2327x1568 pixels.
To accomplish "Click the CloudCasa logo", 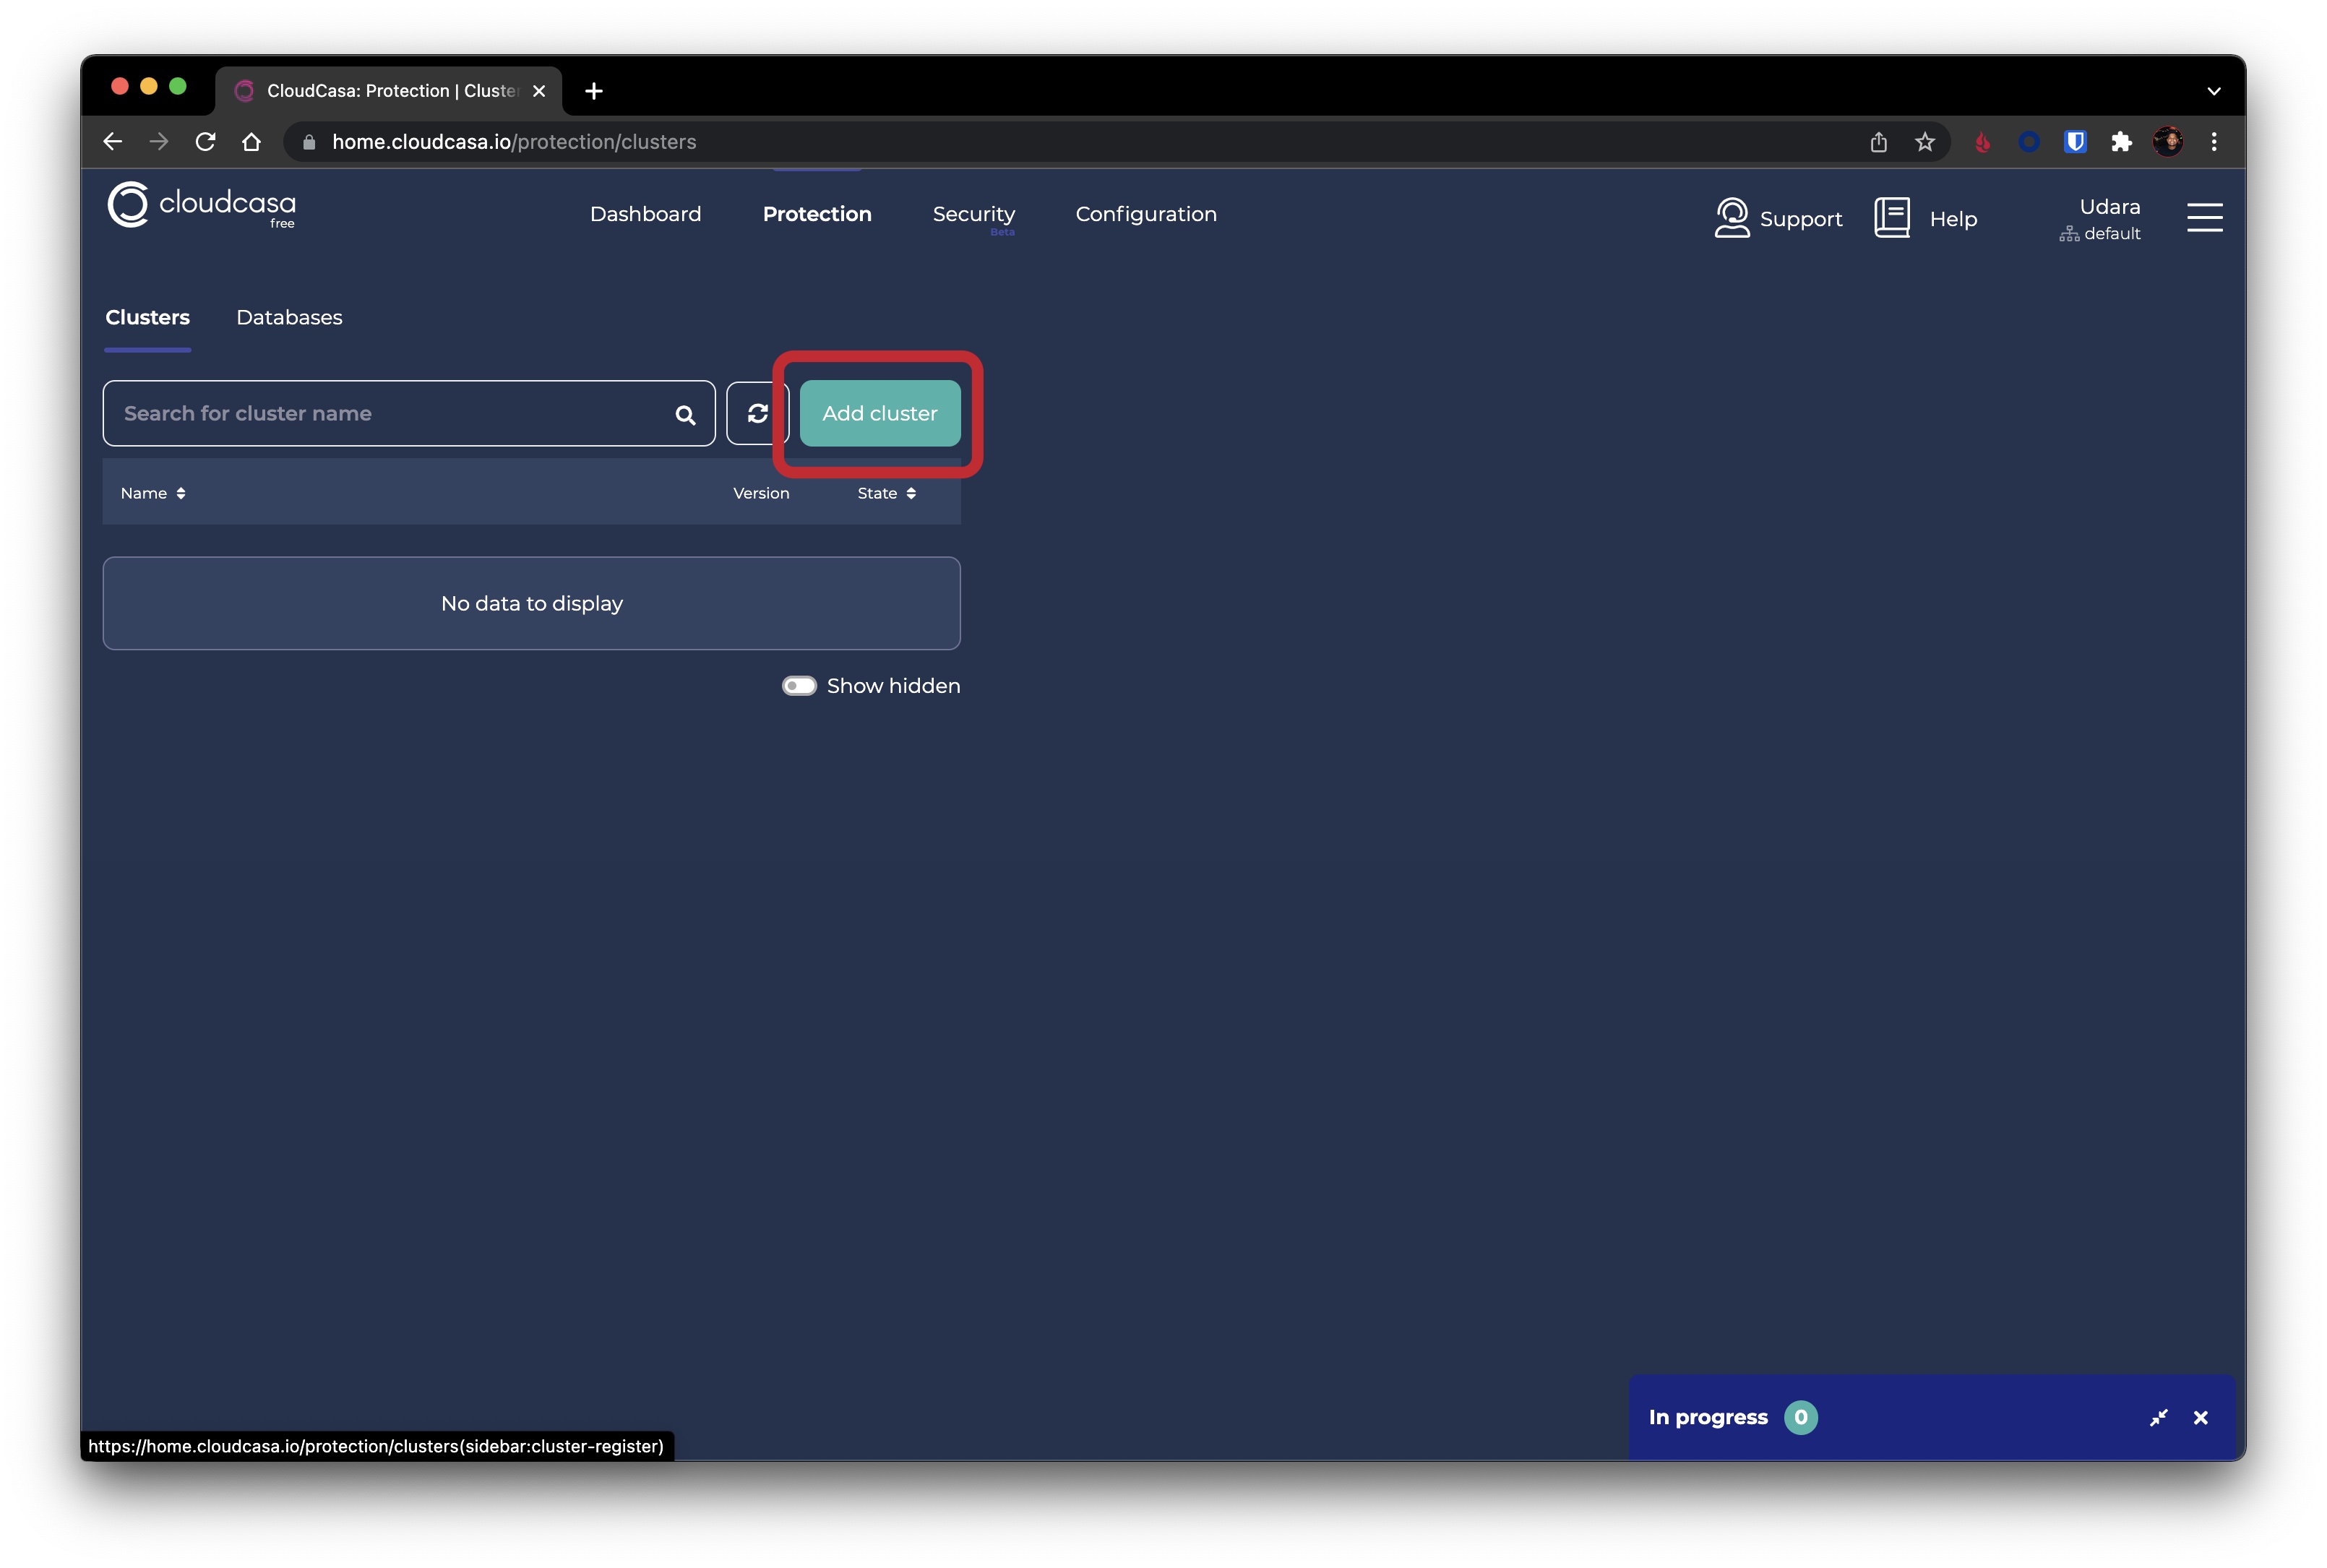I will coord(201,205).
